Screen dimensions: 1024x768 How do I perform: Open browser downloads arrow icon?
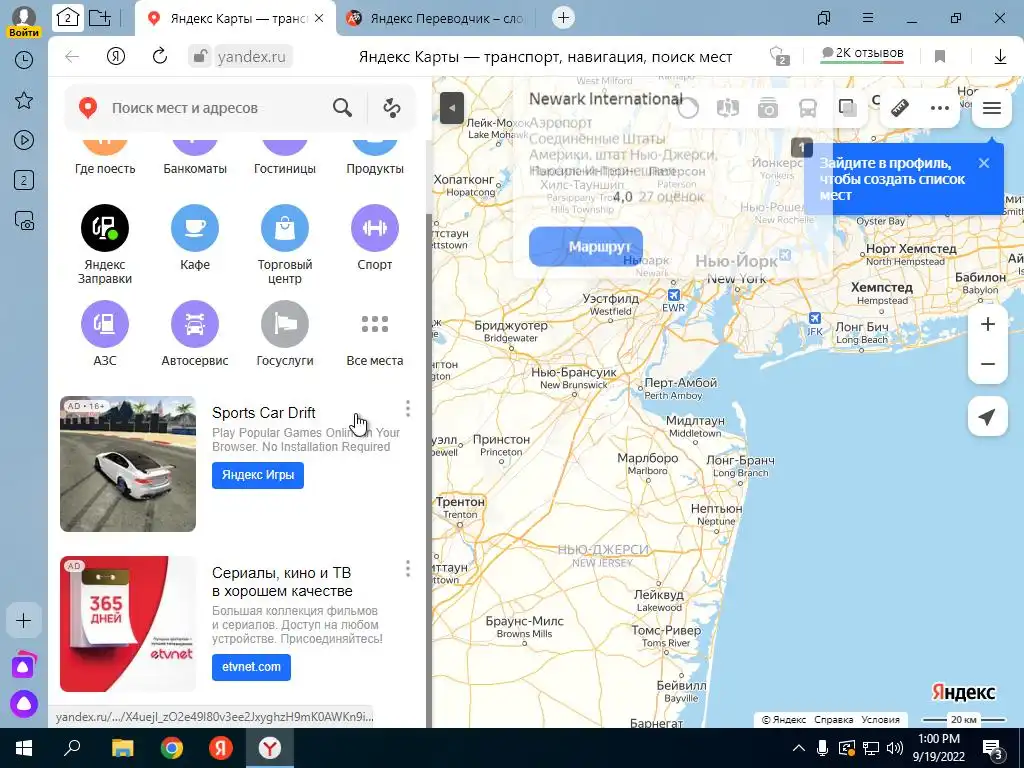pyautogui.click(x=1000, y=57)
